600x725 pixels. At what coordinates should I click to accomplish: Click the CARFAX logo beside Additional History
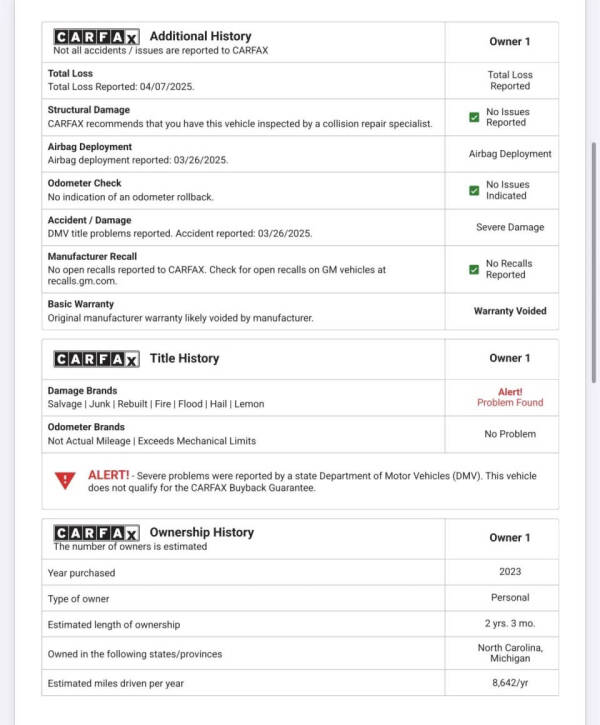96,37
